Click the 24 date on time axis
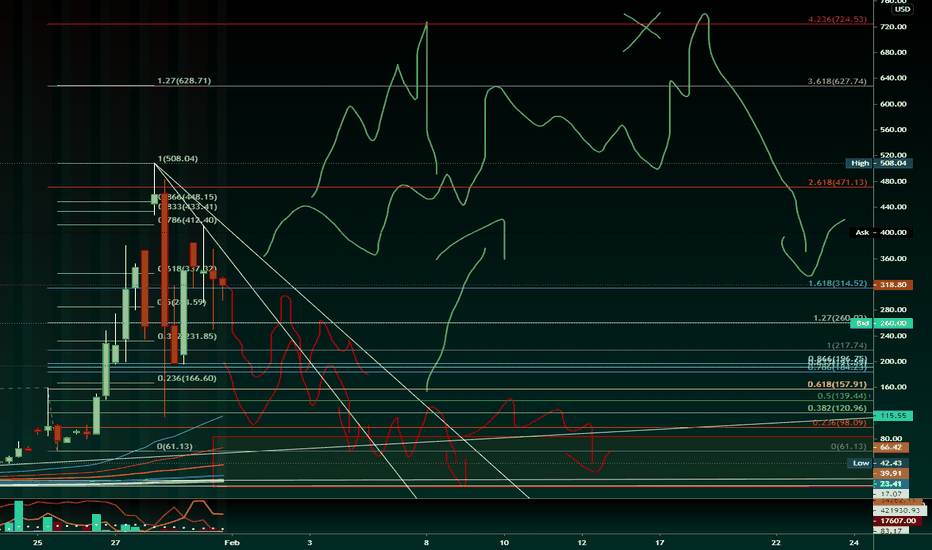This screenshot has width=932, height=550. 854,542
